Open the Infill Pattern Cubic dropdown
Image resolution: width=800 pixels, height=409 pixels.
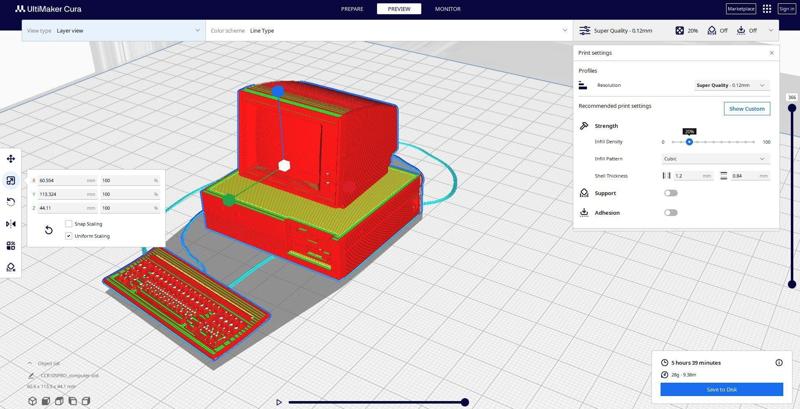pyautogui.click(x=715, y=159)
